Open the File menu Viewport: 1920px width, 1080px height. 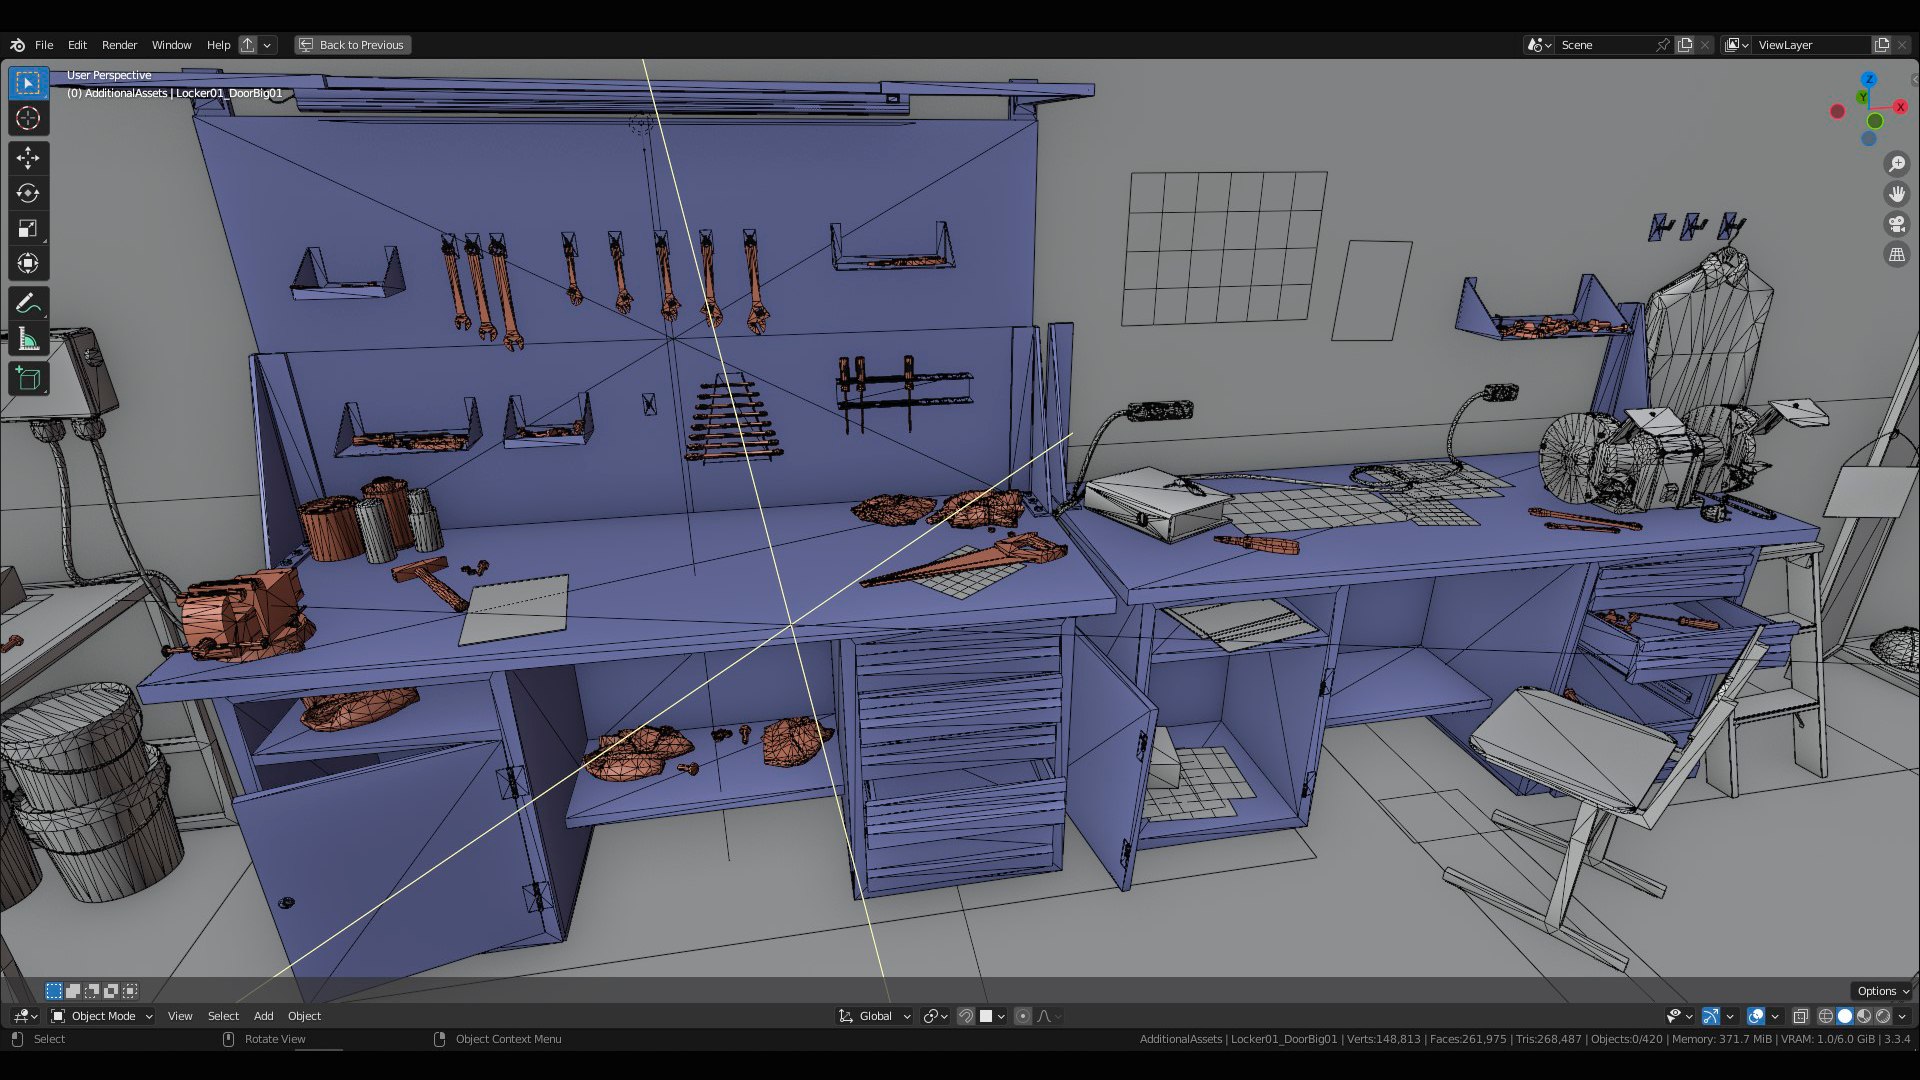tap(44, 45)
